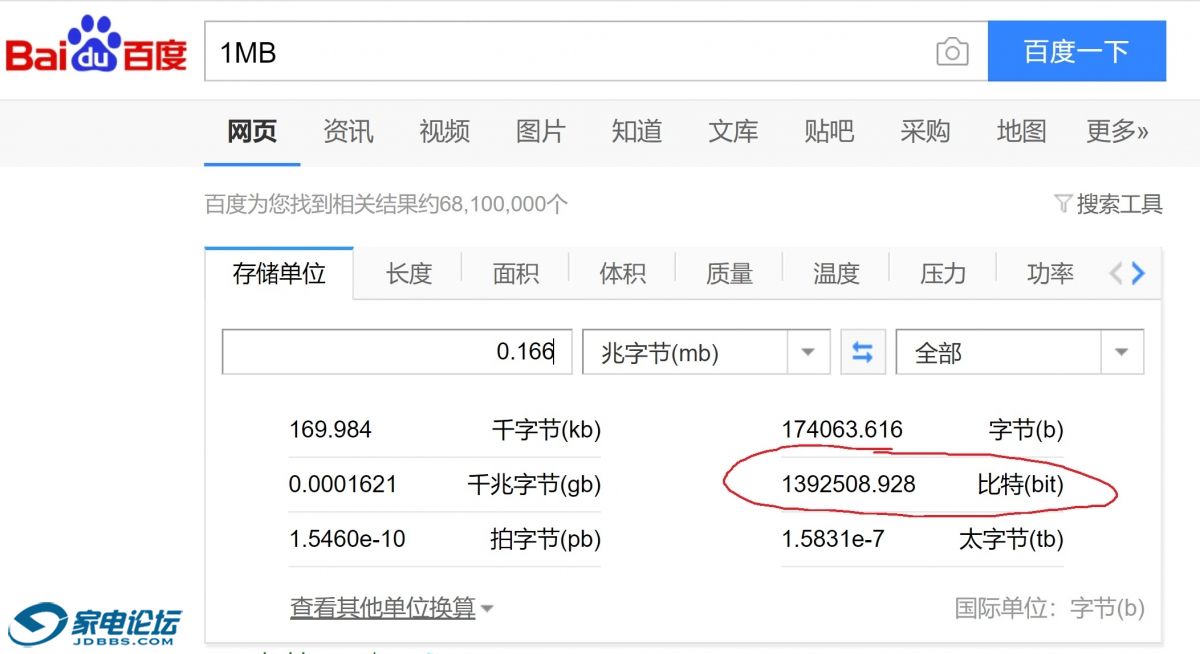Select the 温度 converter tab
The height and width of the screenshot is (654, 1200).
click(x=836, y=273)
